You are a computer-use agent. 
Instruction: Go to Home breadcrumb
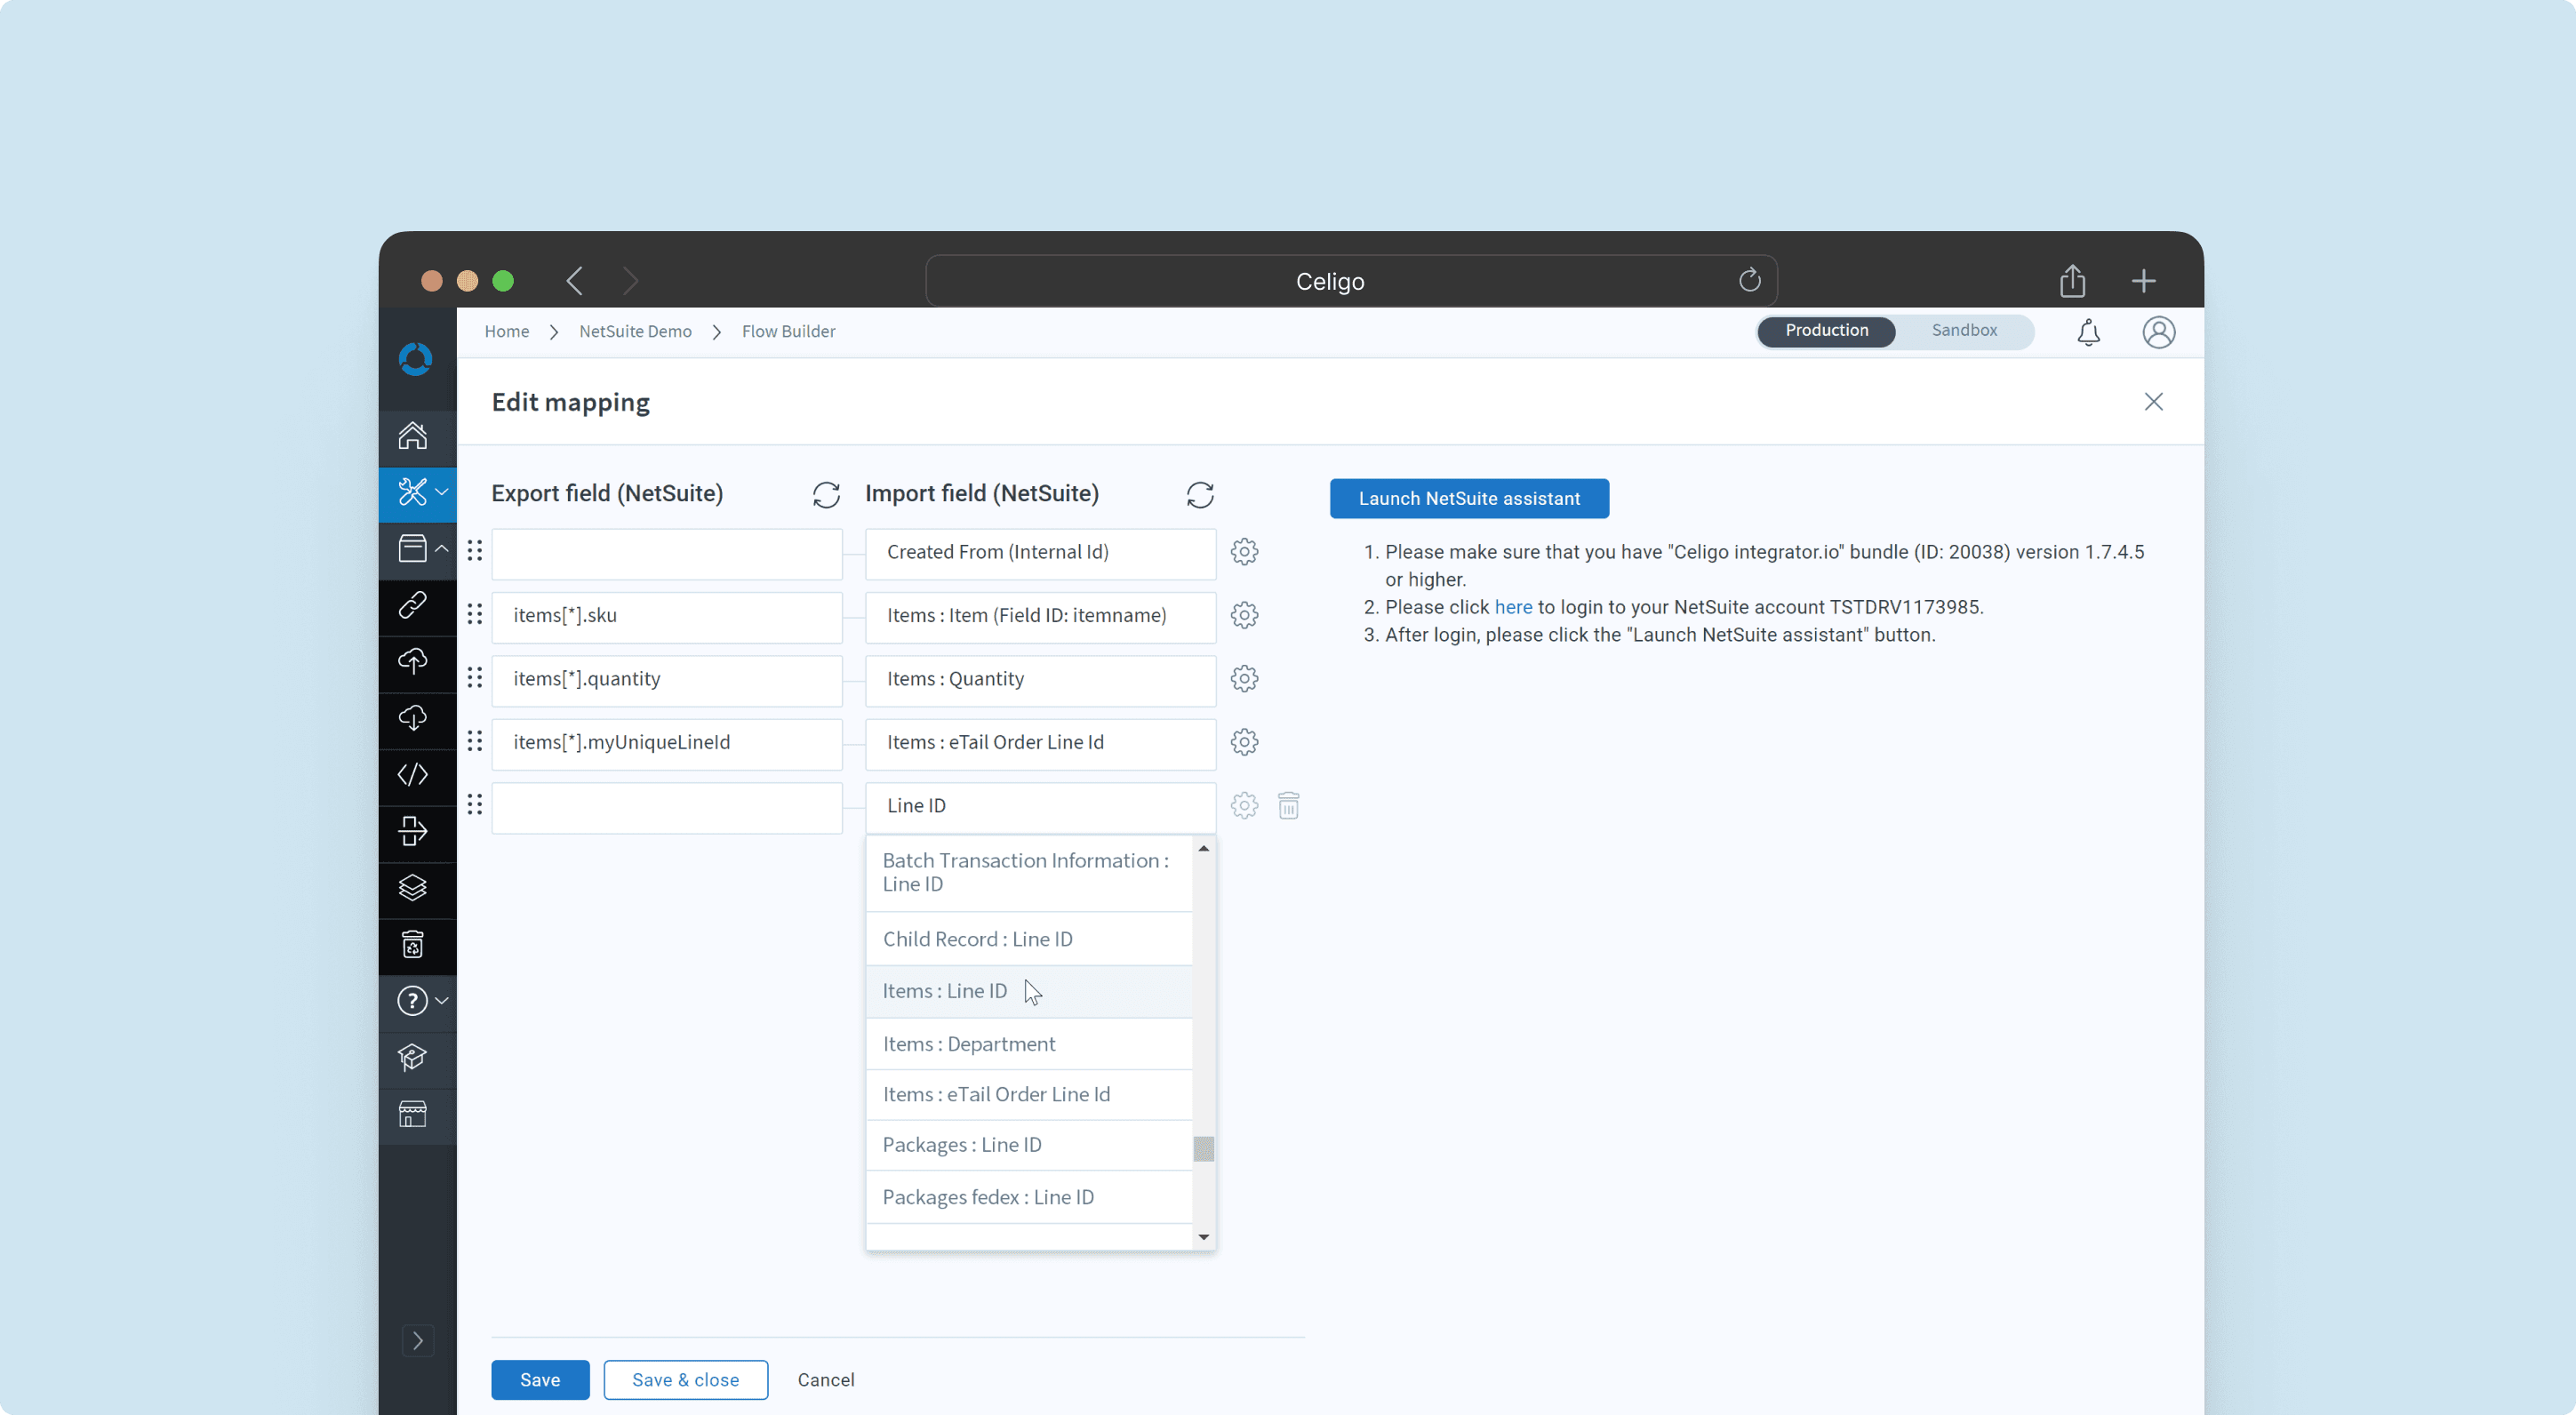click(x=506, y=331)
